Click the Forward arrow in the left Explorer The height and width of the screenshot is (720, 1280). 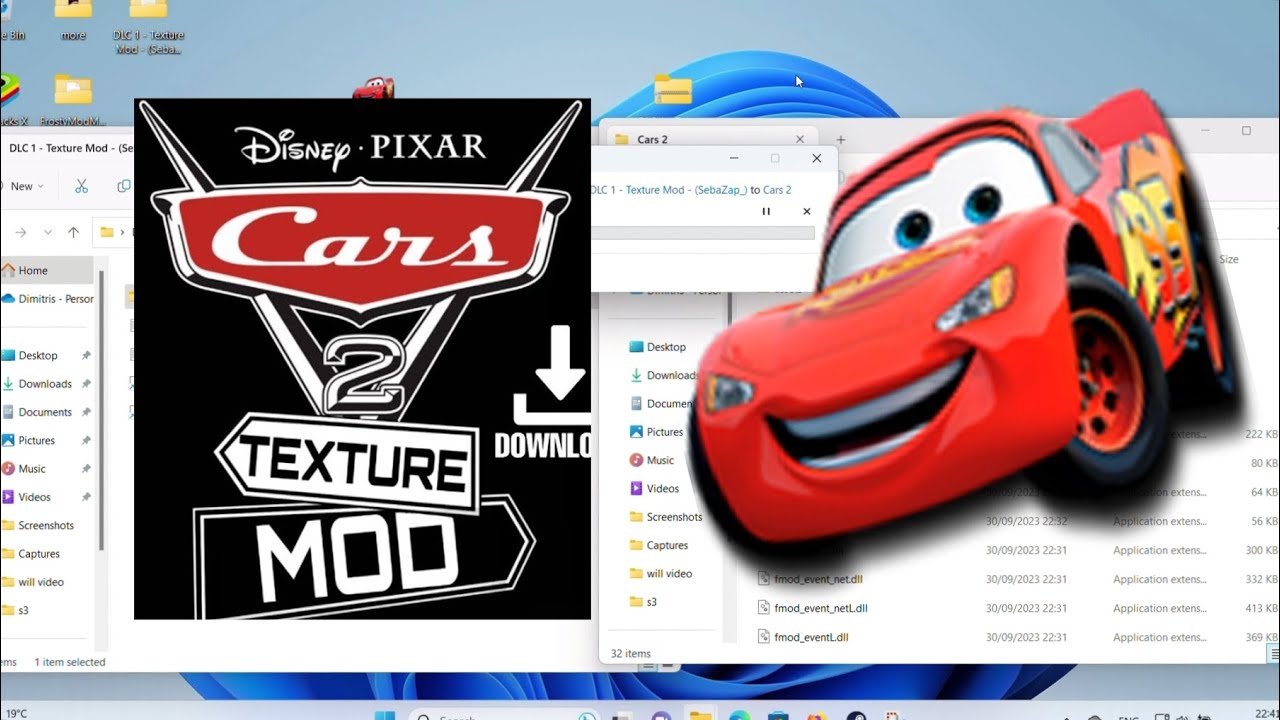pos(19,232)
